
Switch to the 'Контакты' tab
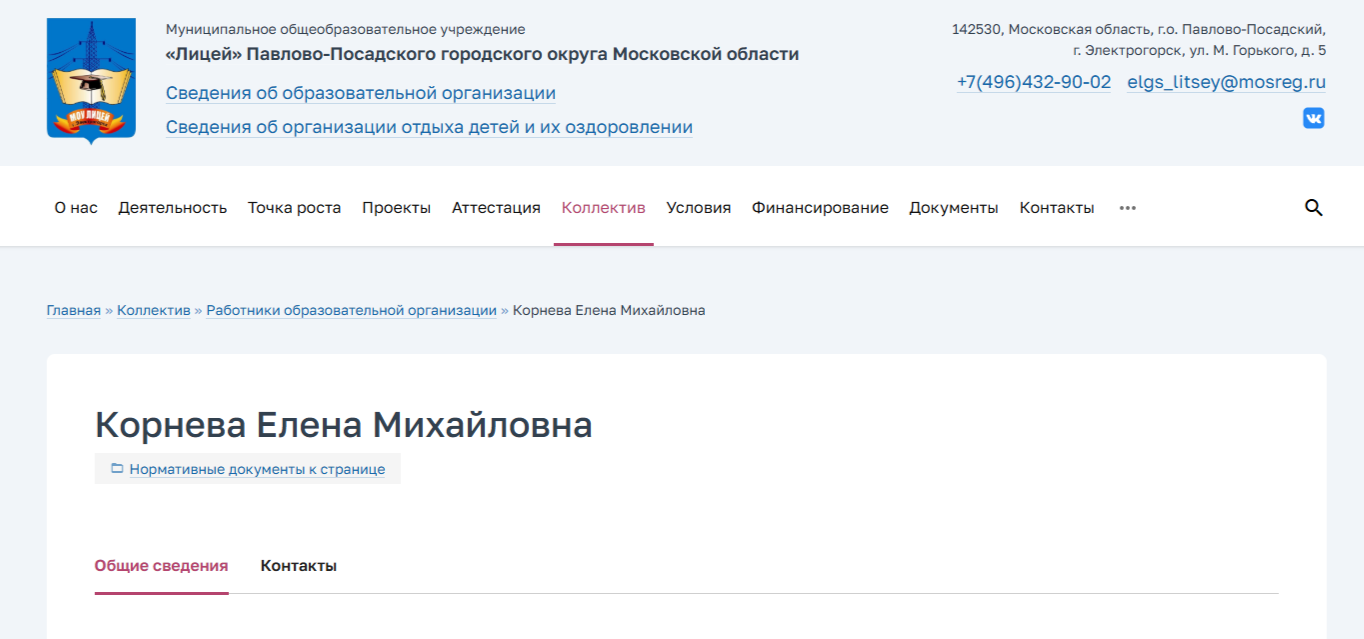click(298, 566)
